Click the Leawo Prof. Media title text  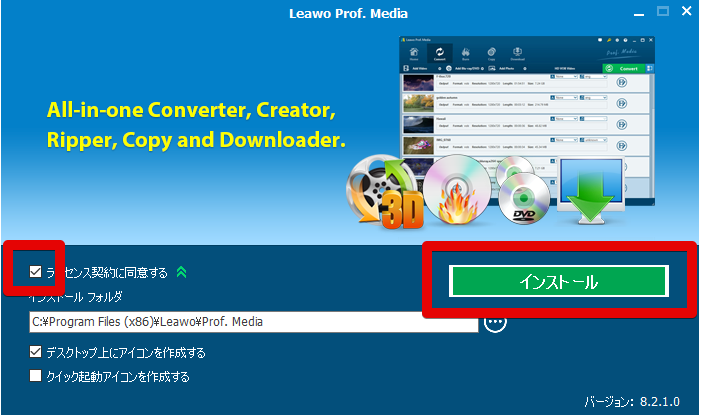[x=348, y=13]
